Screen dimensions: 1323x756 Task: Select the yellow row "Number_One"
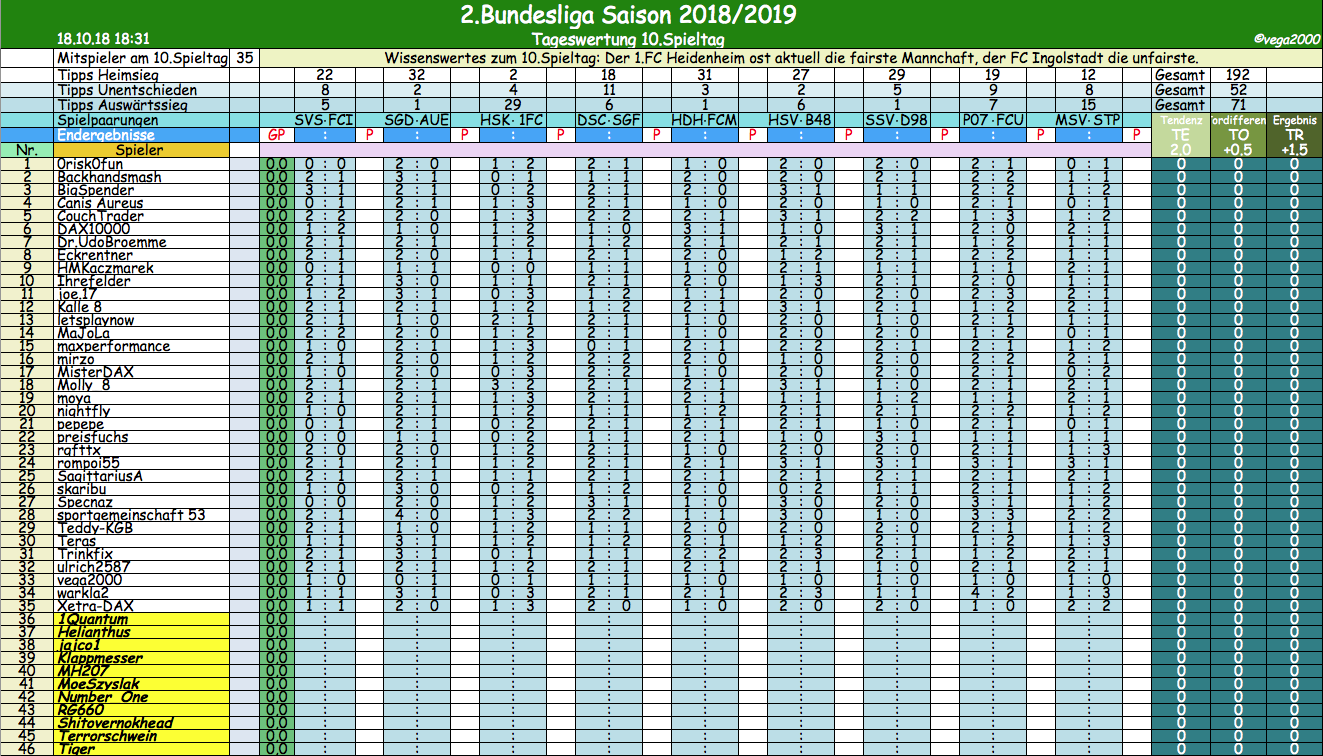142,697
